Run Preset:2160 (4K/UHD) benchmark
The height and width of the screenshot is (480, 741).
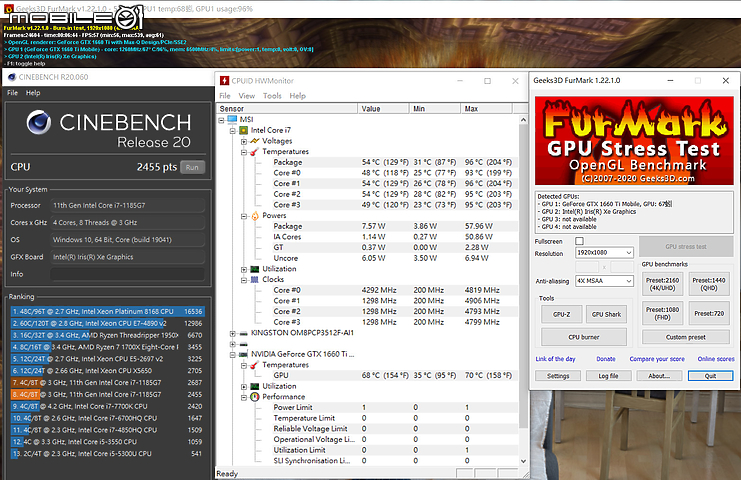click(662, 284)
